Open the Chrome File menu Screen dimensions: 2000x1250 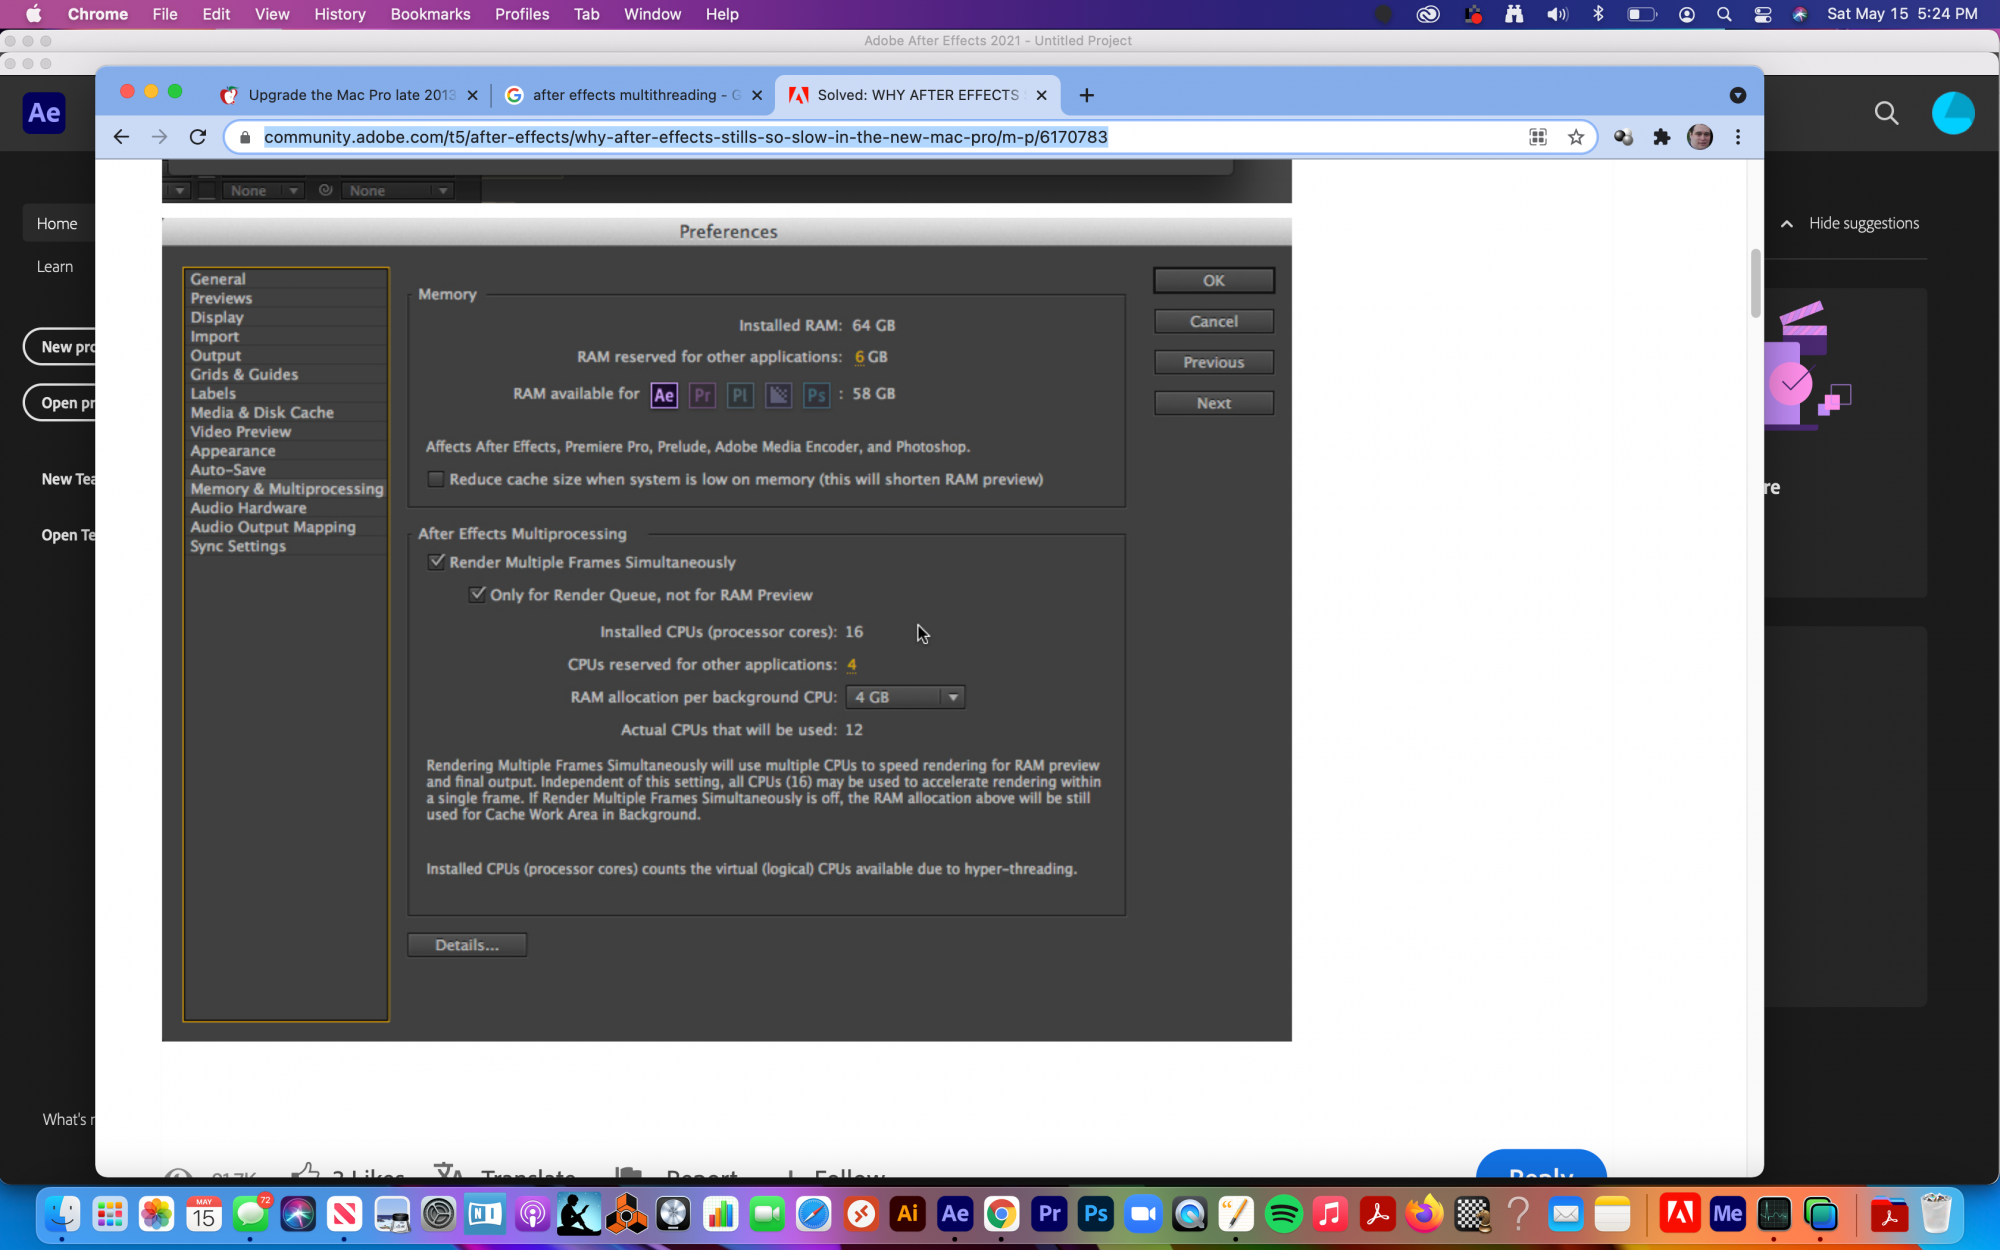[165, 14]
